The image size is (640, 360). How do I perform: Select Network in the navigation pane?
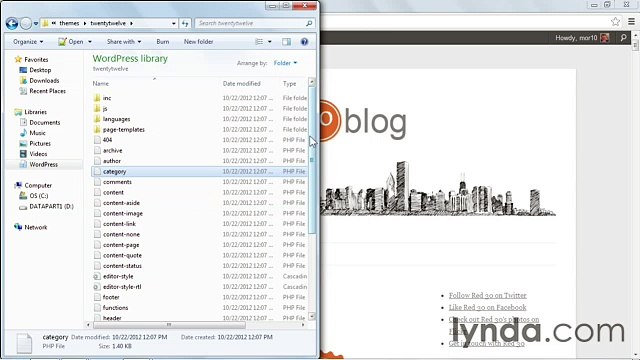pyautogui.click(x=36, y=227)
